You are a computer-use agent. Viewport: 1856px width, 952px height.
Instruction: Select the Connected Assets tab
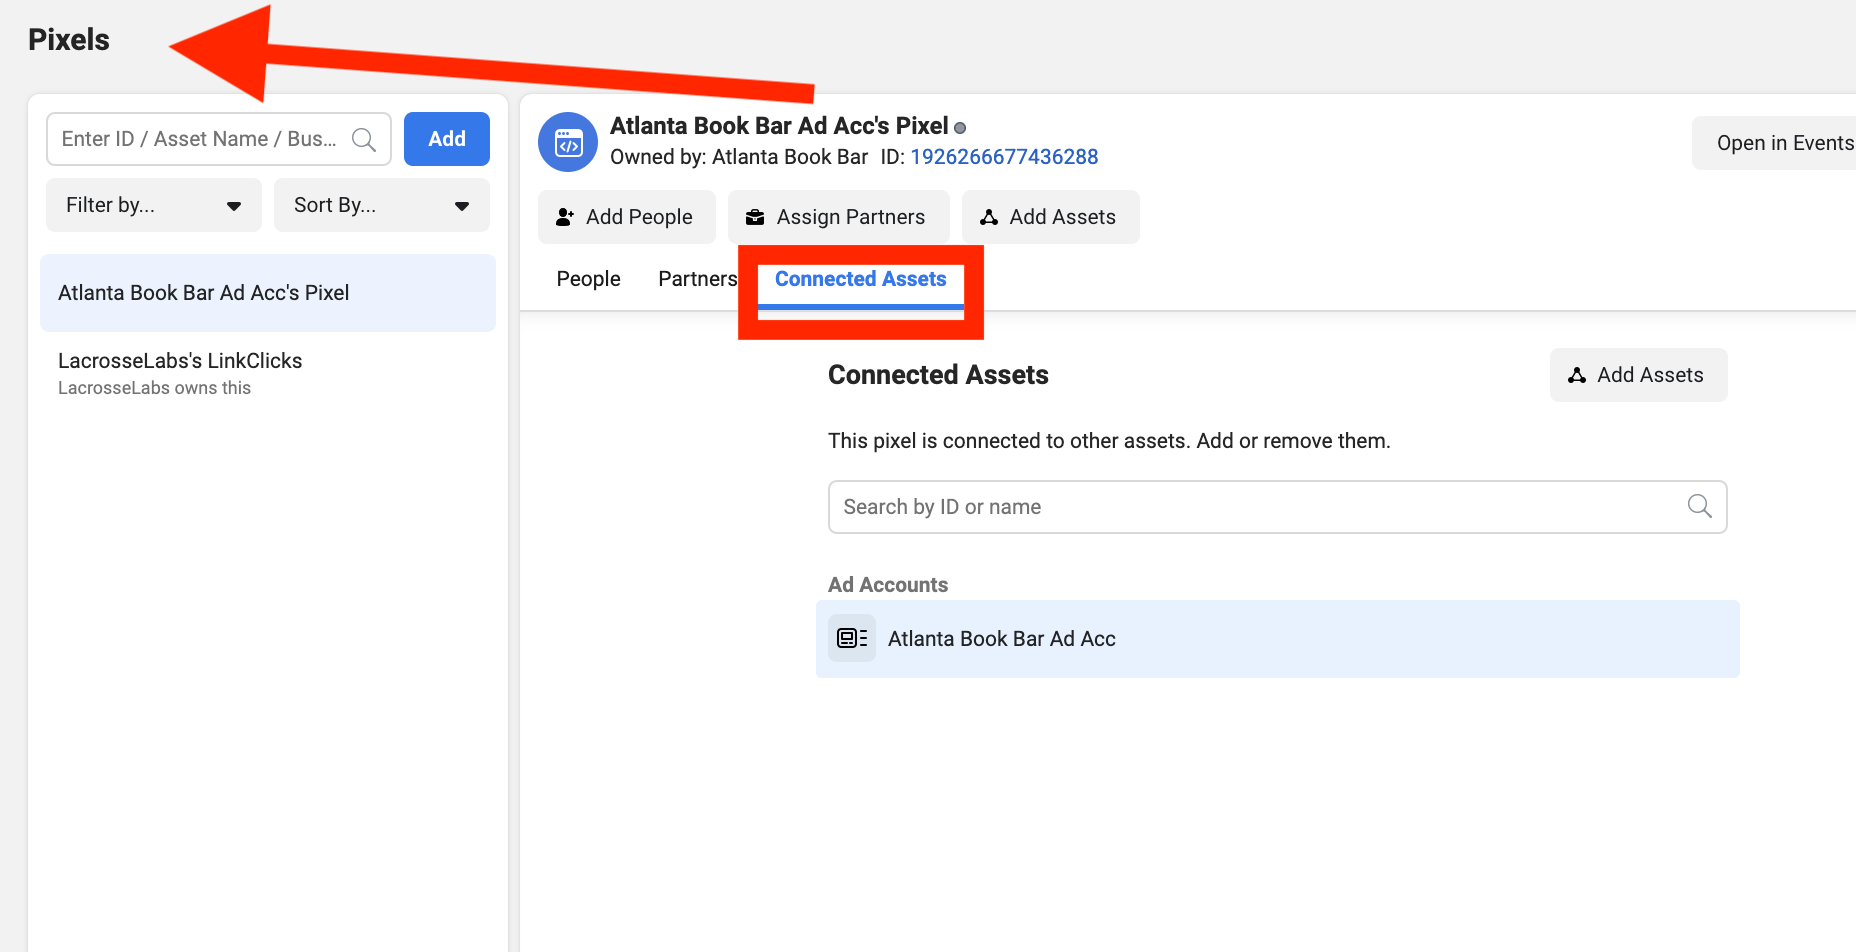click(860, 279)
